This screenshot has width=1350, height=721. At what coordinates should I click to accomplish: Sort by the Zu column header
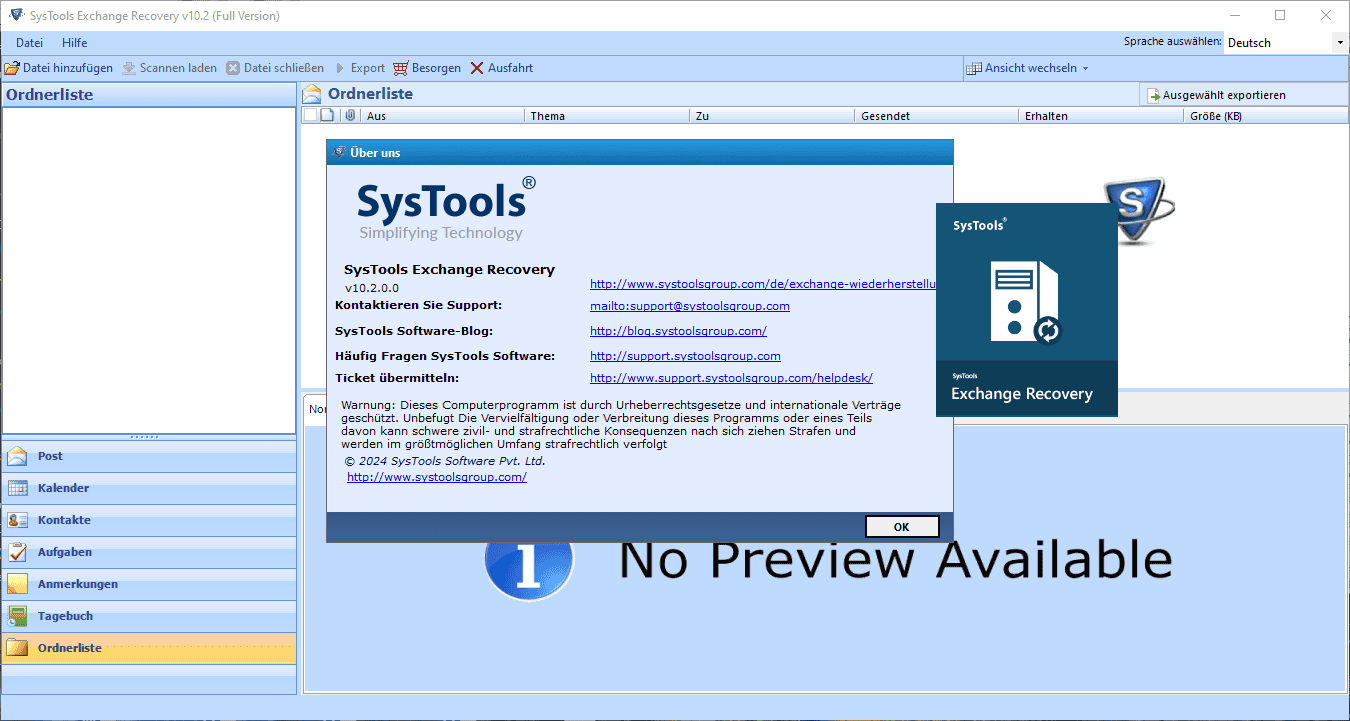click(x=774, y=116)
